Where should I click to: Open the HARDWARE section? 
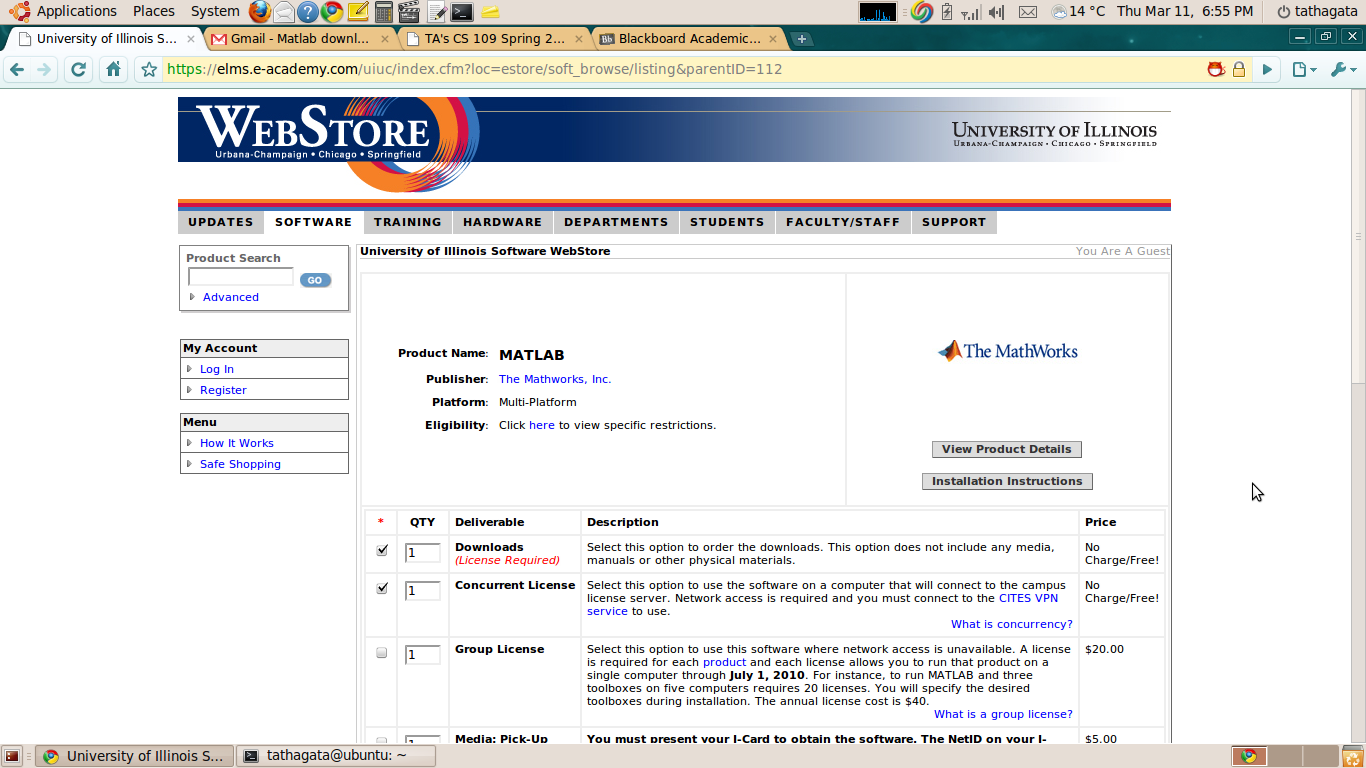click(502, 222)
